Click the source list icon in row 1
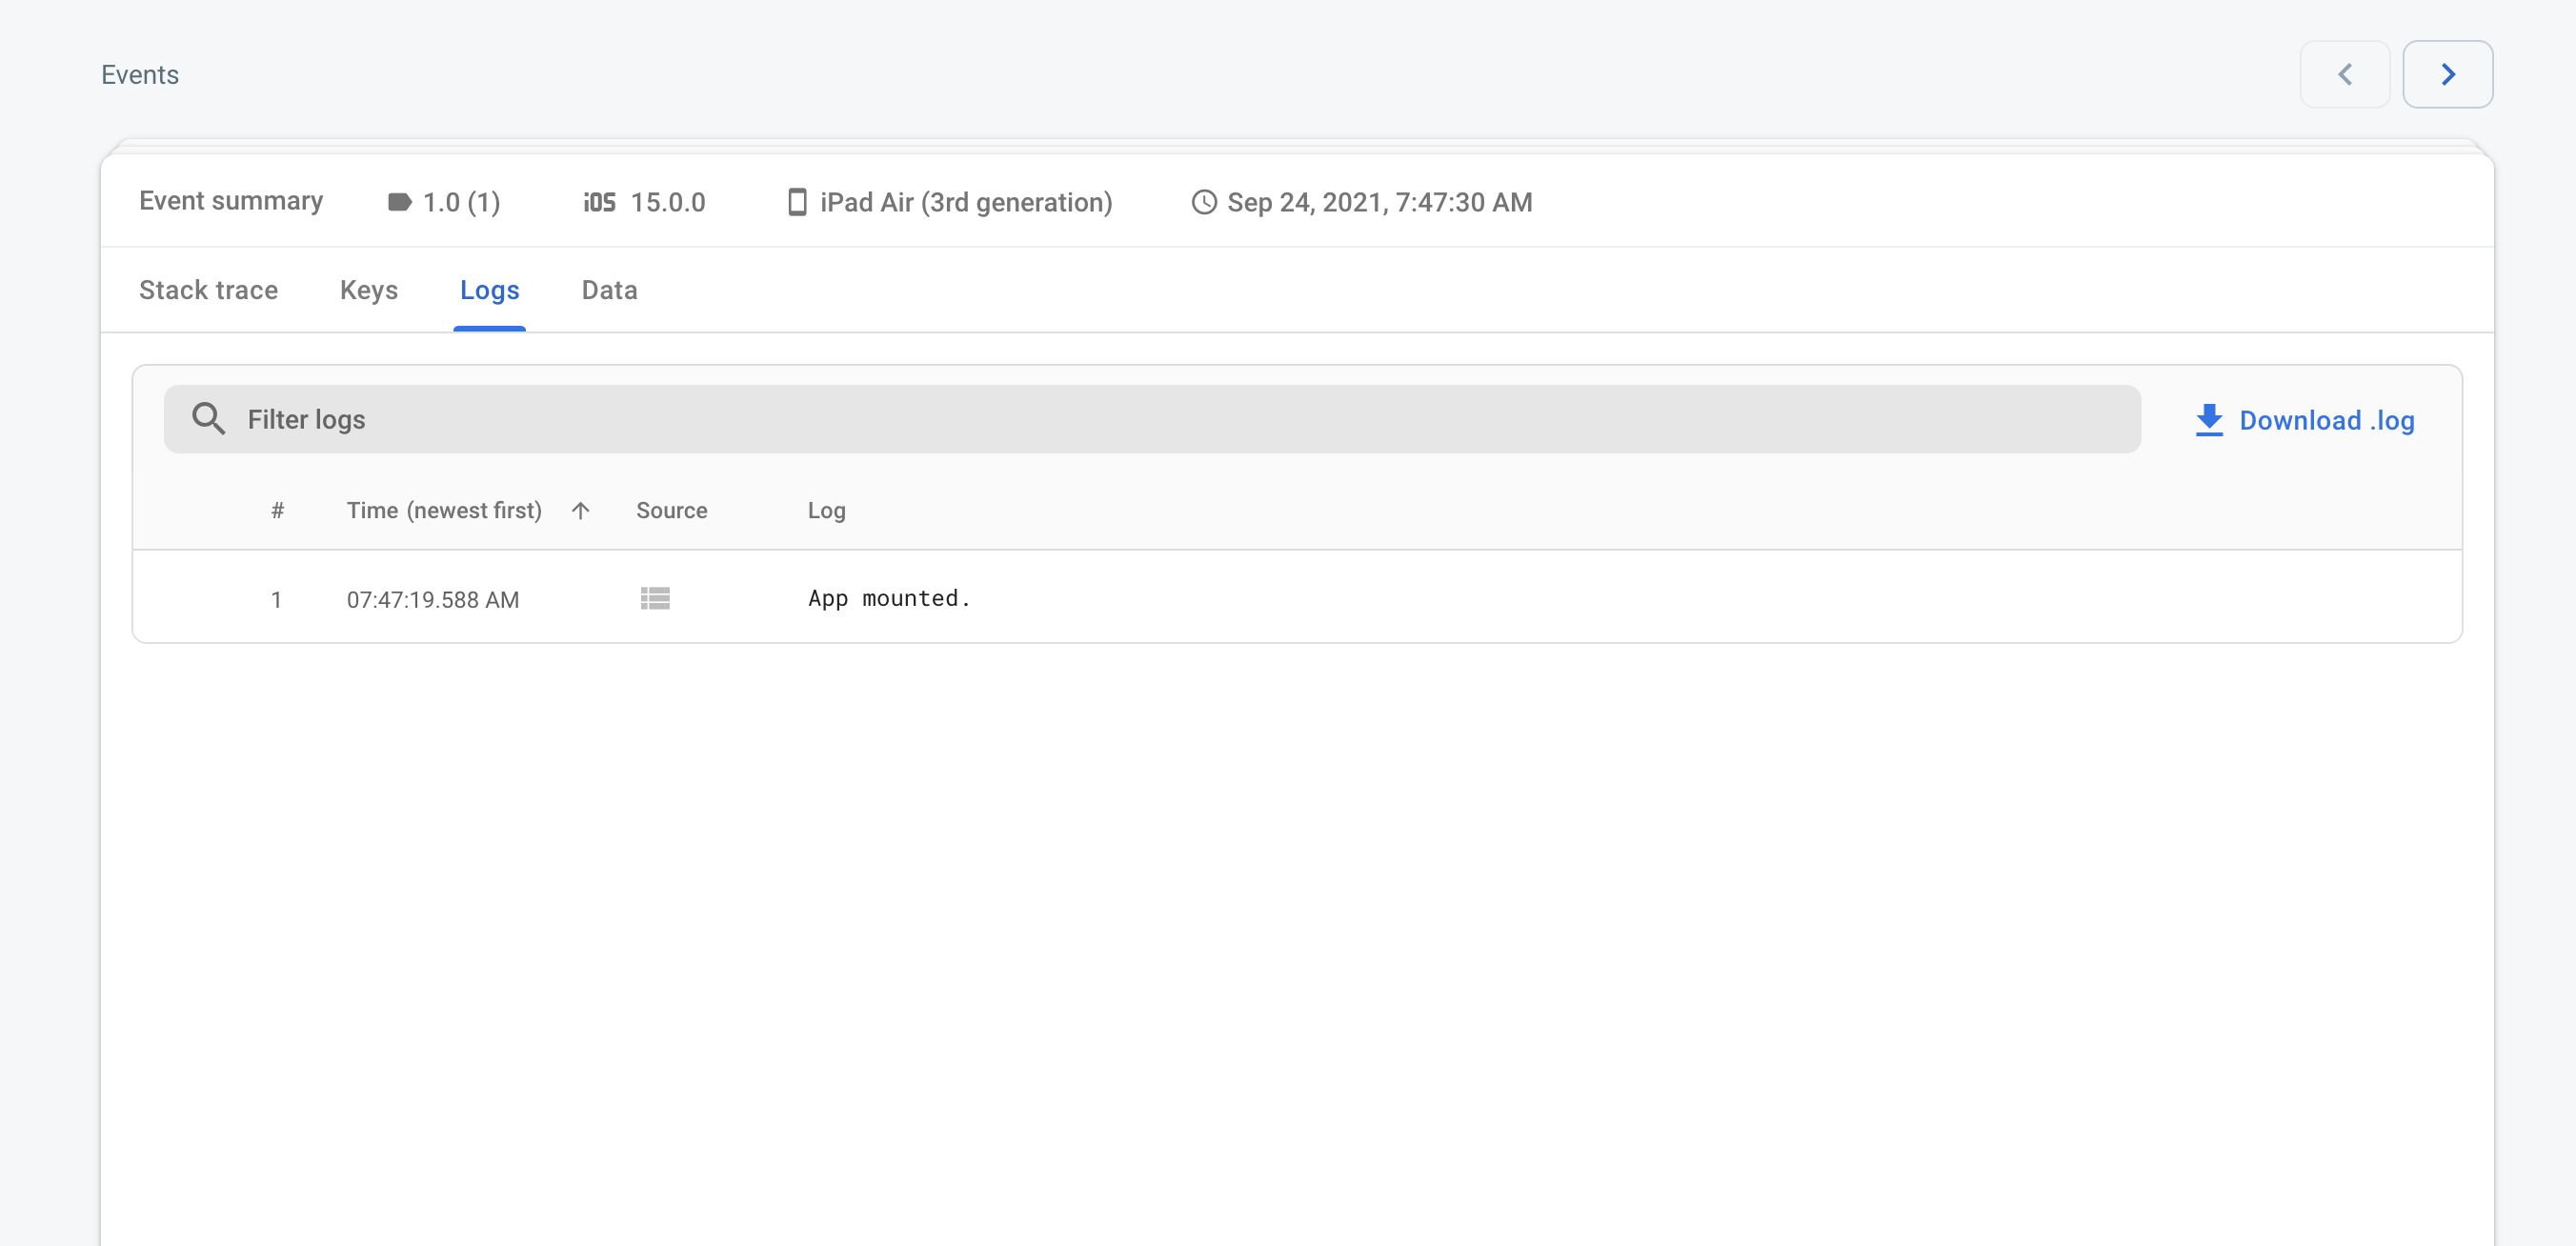Image resolution: width=2576 pixels, height=1246 pixels. pyautogui.click(x=655, y=598)
